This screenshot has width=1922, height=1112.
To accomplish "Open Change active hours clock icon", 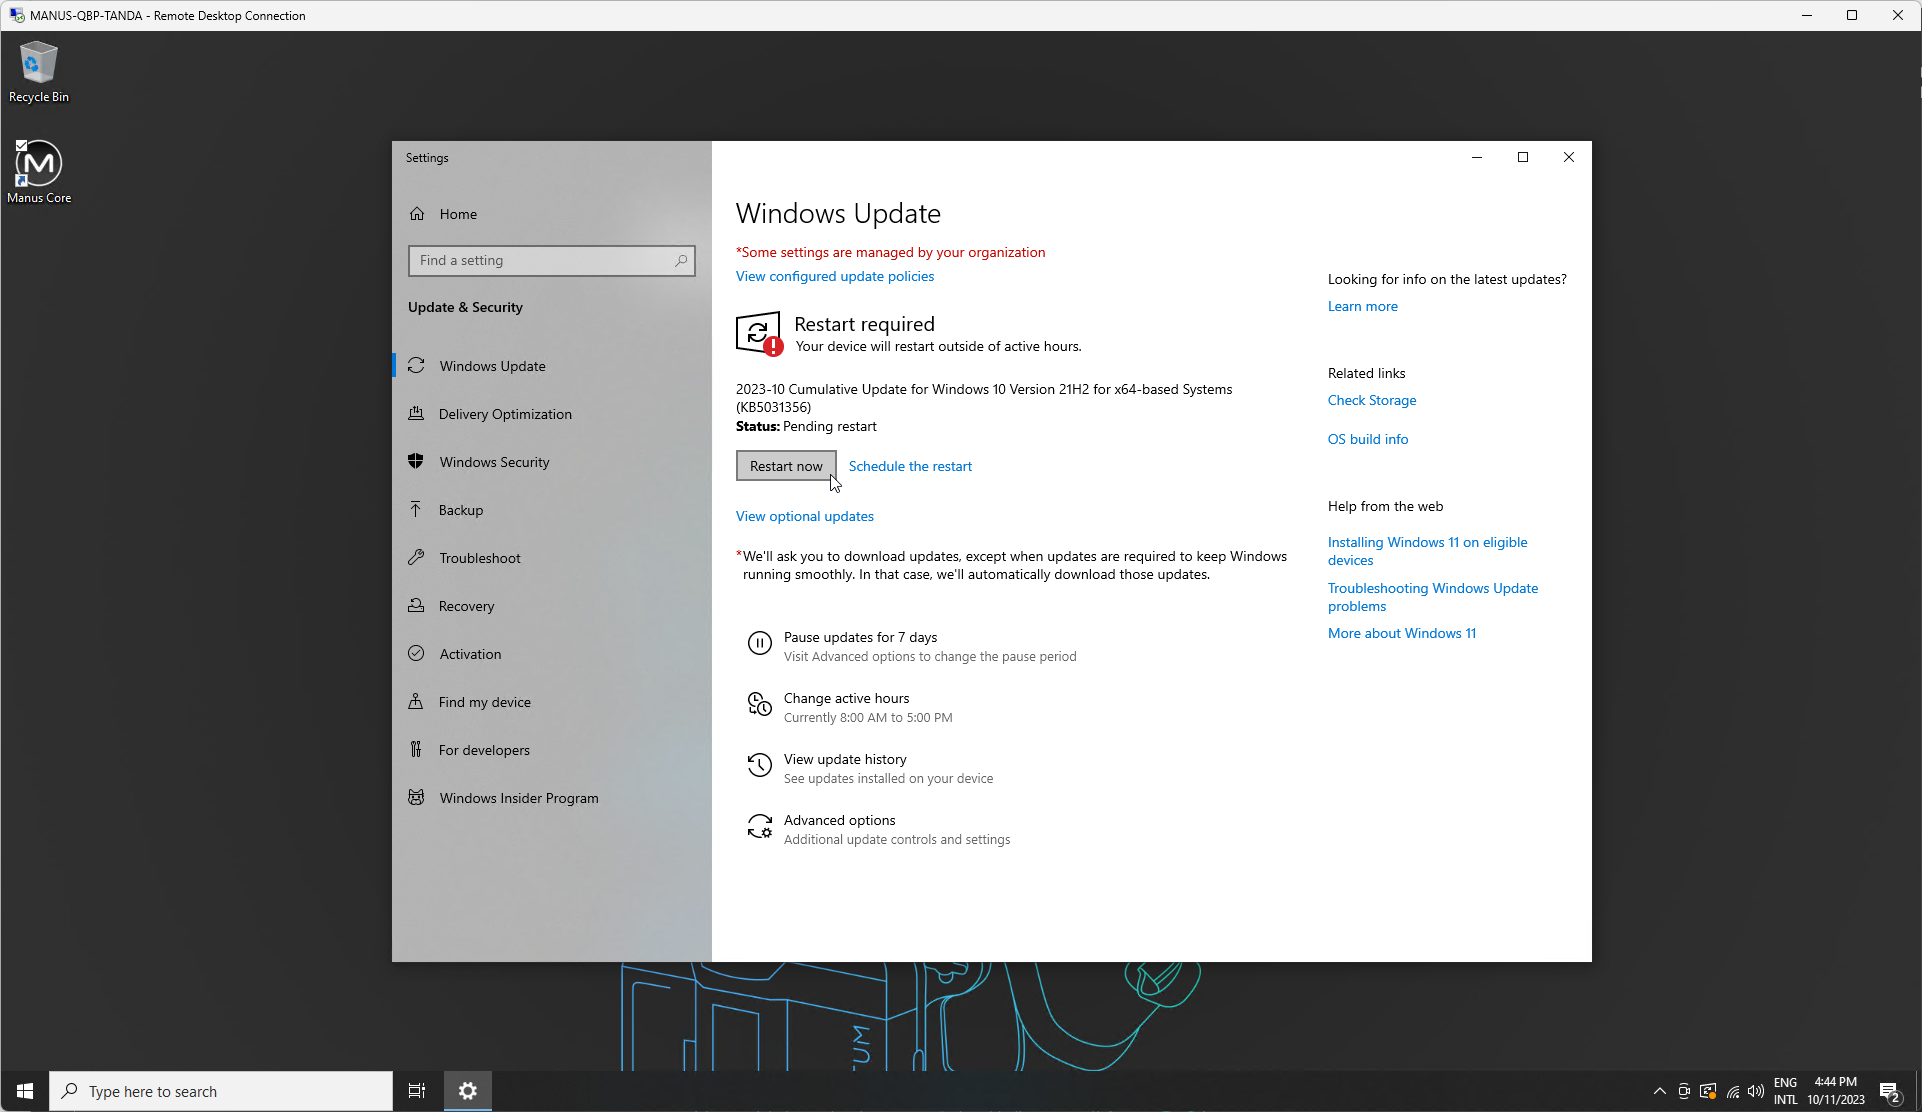I will coord(759,706).
